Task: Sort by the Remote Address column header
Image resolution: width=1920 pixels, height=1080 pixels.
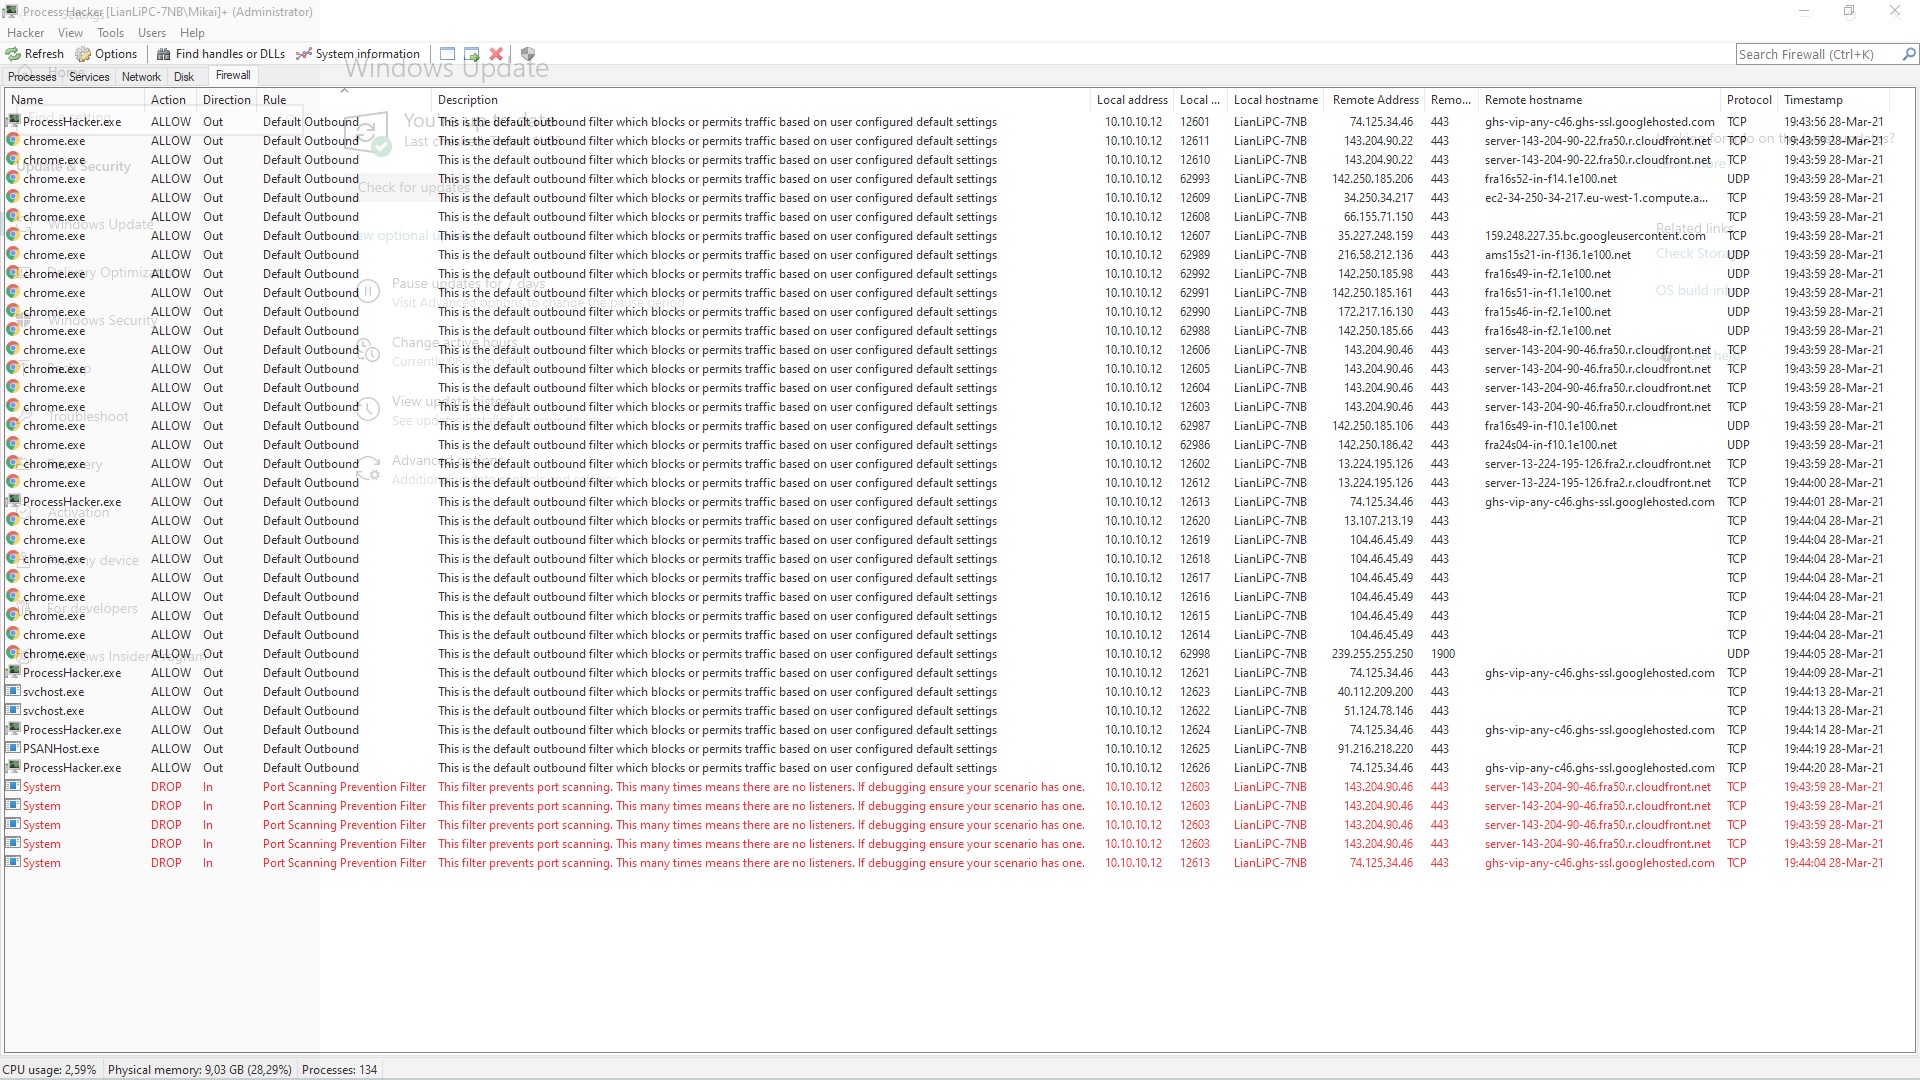Action: (1375, 100)
